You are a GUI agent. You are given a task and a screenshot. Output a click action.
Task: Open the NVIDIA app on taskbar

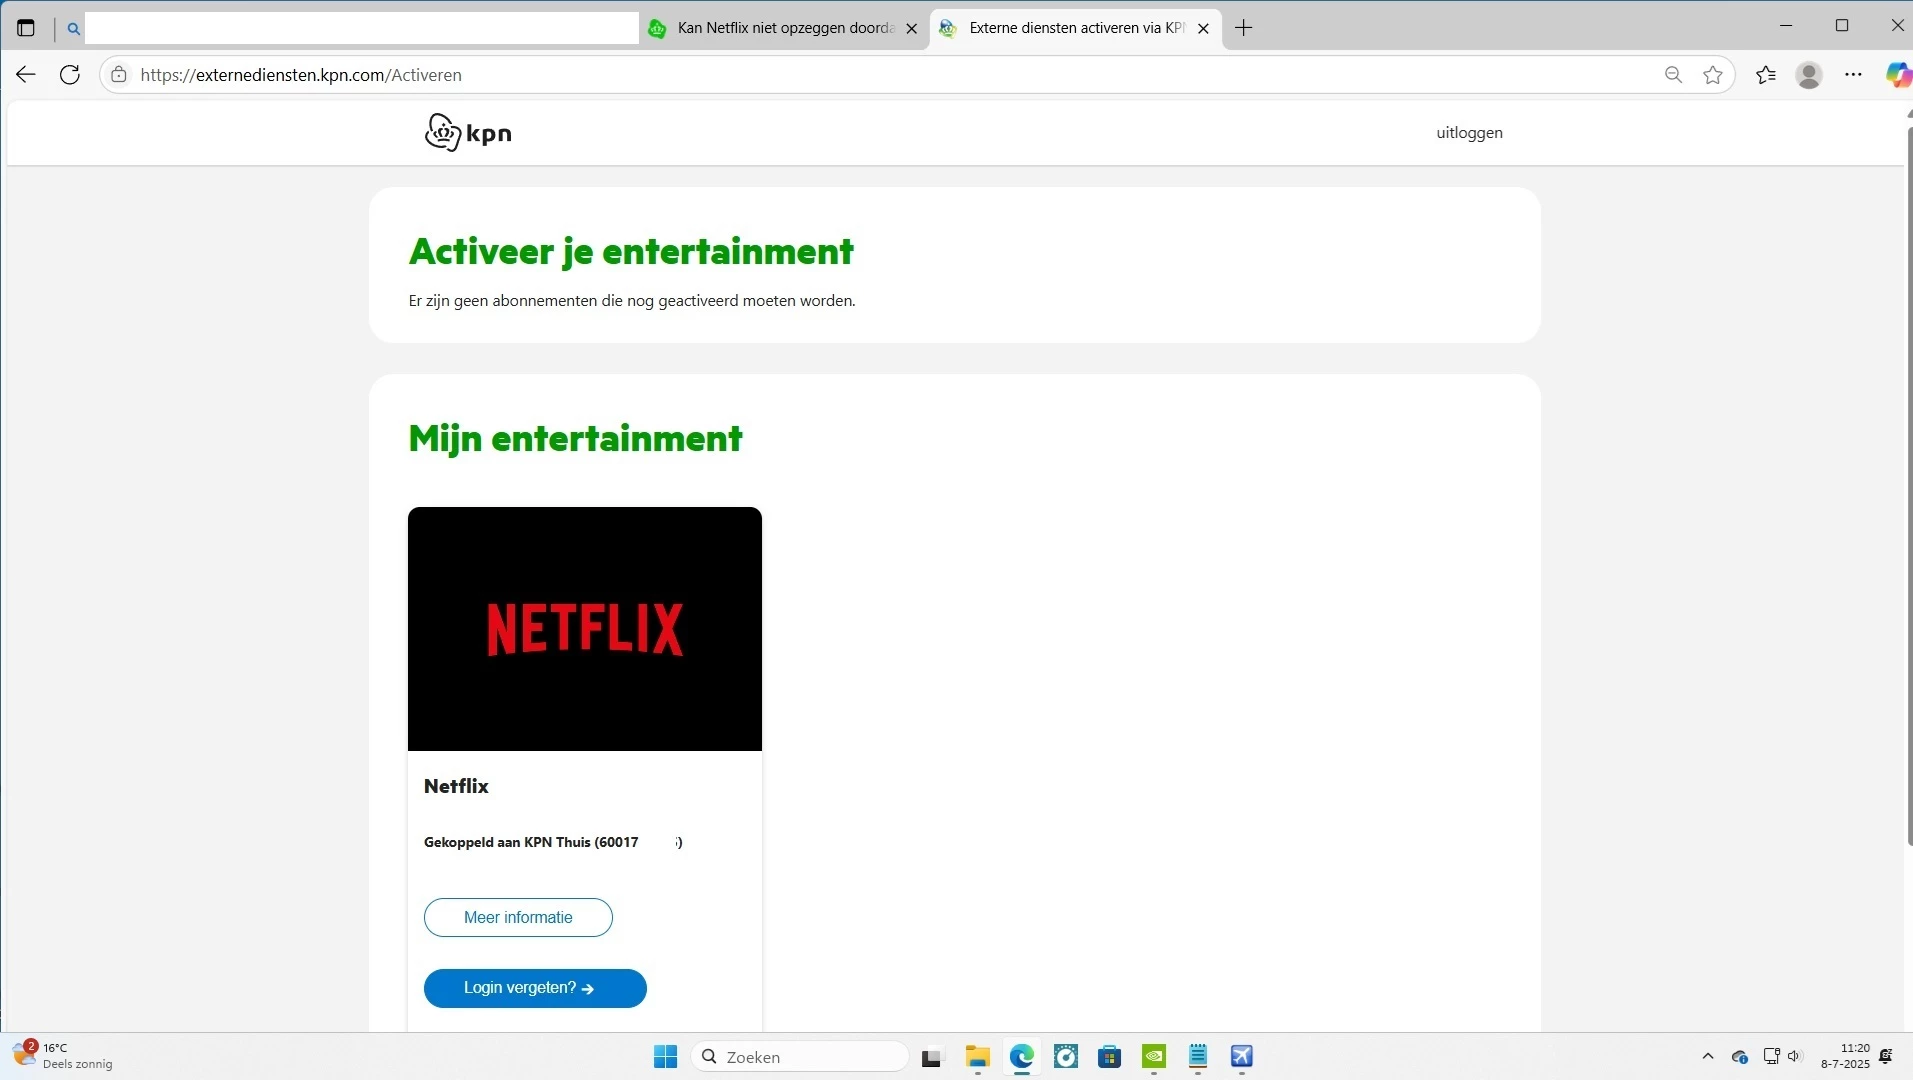click(x=1154, y=1057)
